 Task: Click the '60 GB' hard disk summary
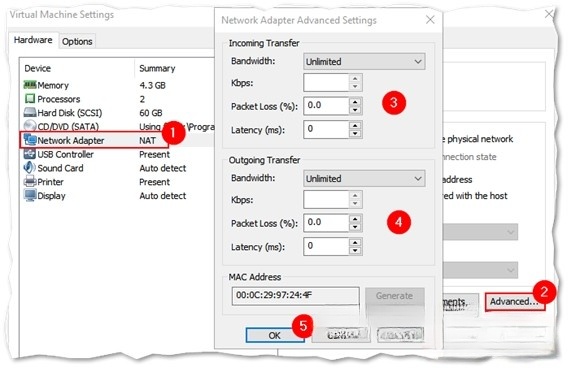tap(151, 113)
